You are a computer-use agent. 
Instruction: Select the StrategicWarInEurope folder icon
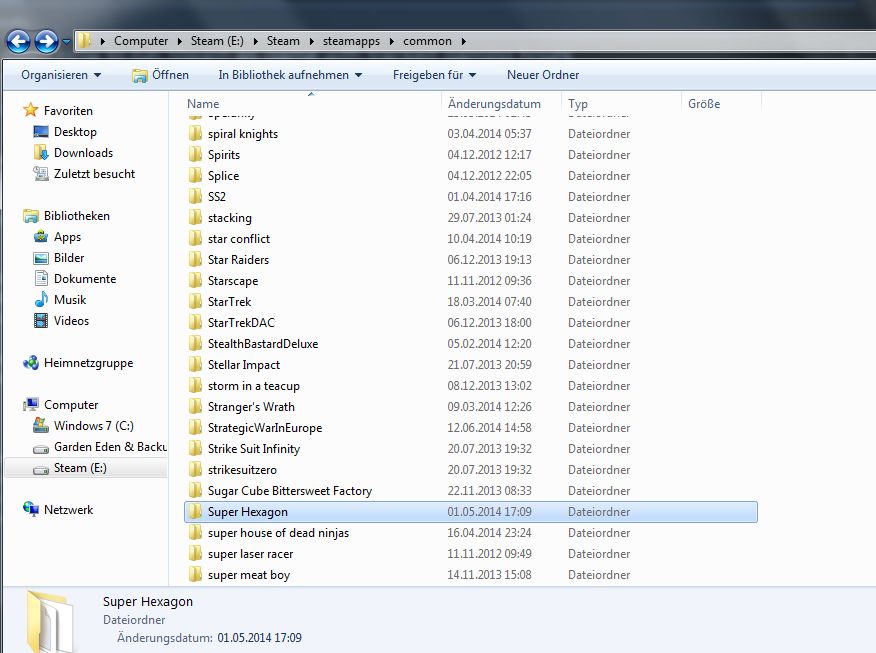pyautogui.click(x=195, y=428)
